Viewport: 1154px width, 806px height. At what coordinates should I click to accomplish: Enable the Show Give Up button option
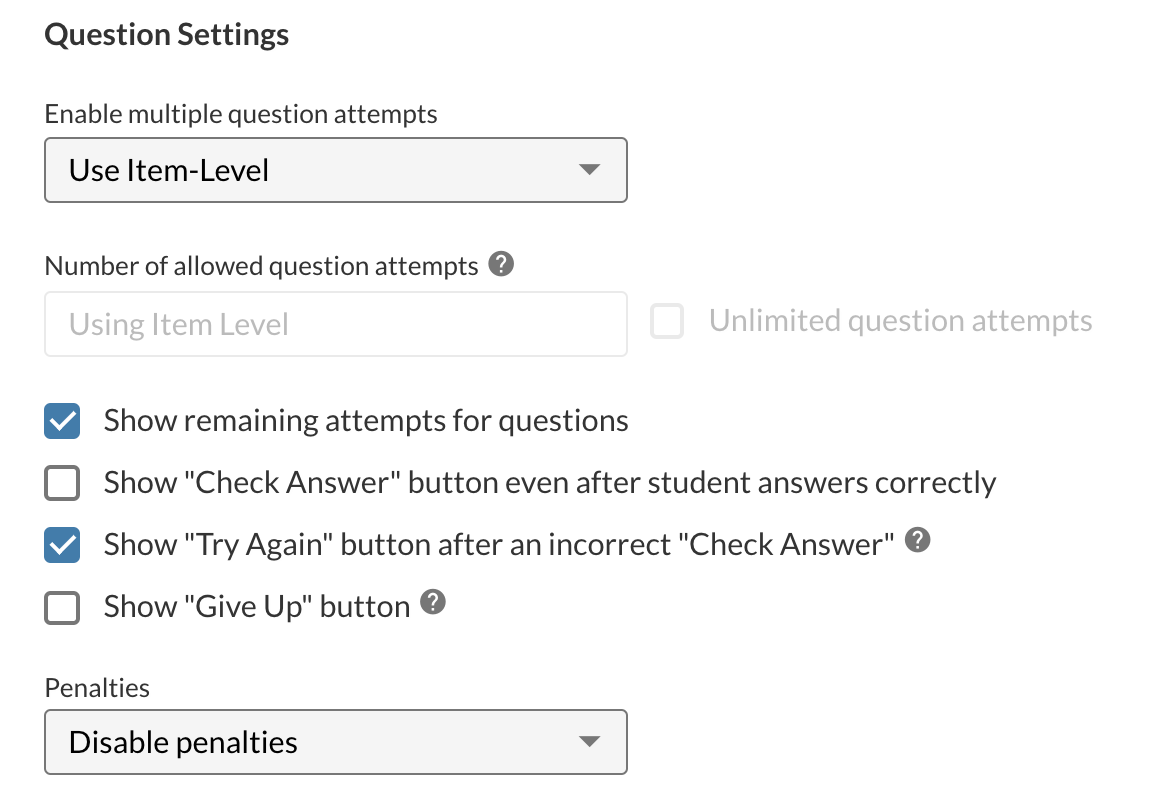pos(61,607)
